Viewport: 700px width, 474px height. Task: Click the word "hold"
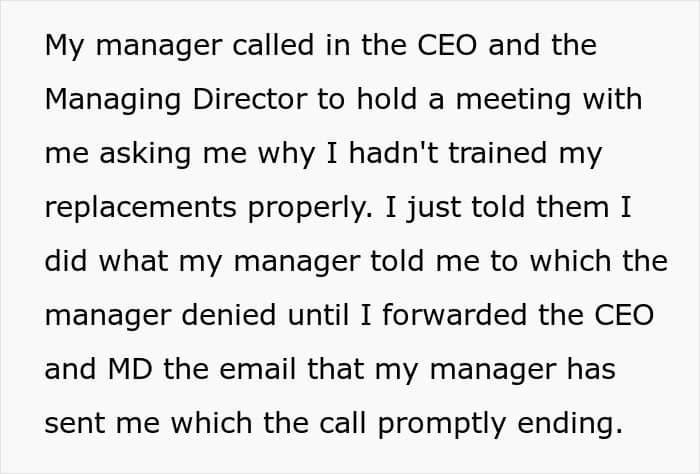pyautogui.click(x=387, y=99)
